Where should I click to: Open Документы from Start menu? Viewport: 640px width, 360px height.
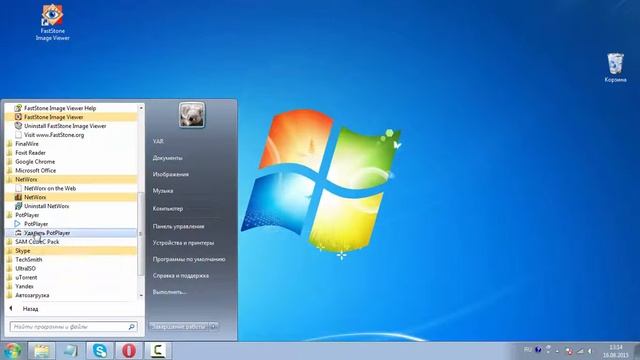[x=167, y=158]
